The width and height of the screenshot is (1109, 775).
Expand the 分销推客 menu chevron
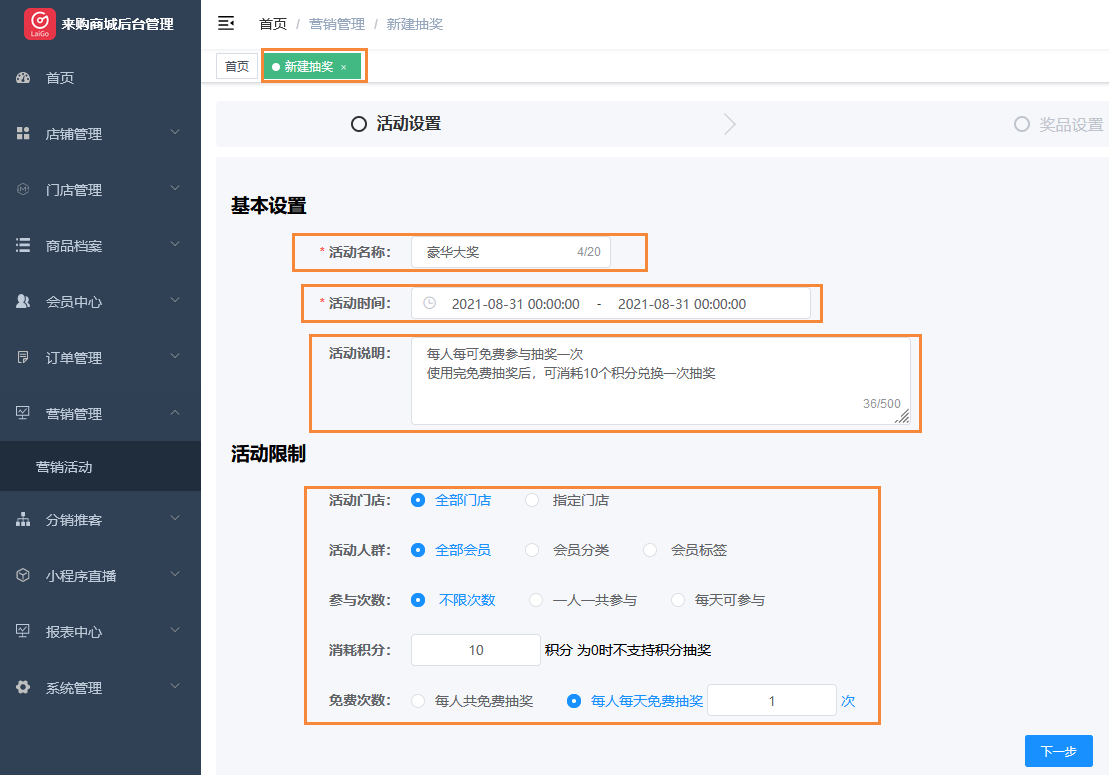pyautogui.click(x=175, y=519)
